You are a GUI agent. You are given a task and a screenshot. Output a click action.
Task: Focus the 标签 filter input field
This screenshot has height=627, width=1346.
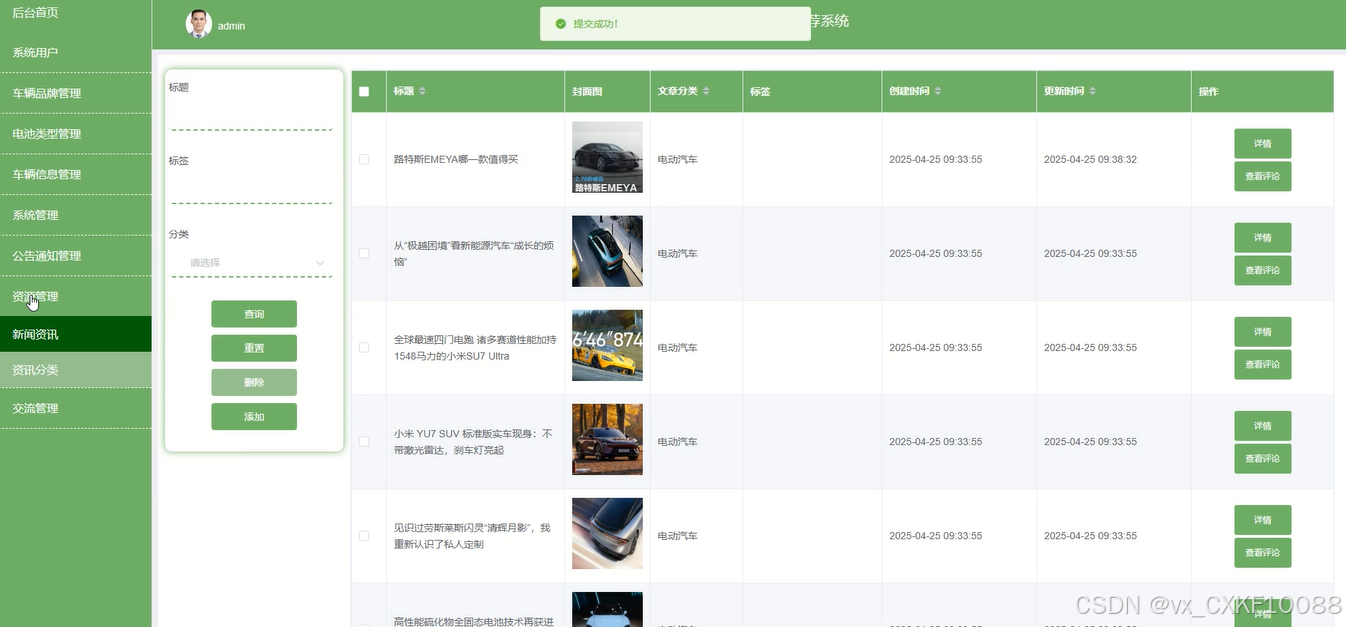251,189
